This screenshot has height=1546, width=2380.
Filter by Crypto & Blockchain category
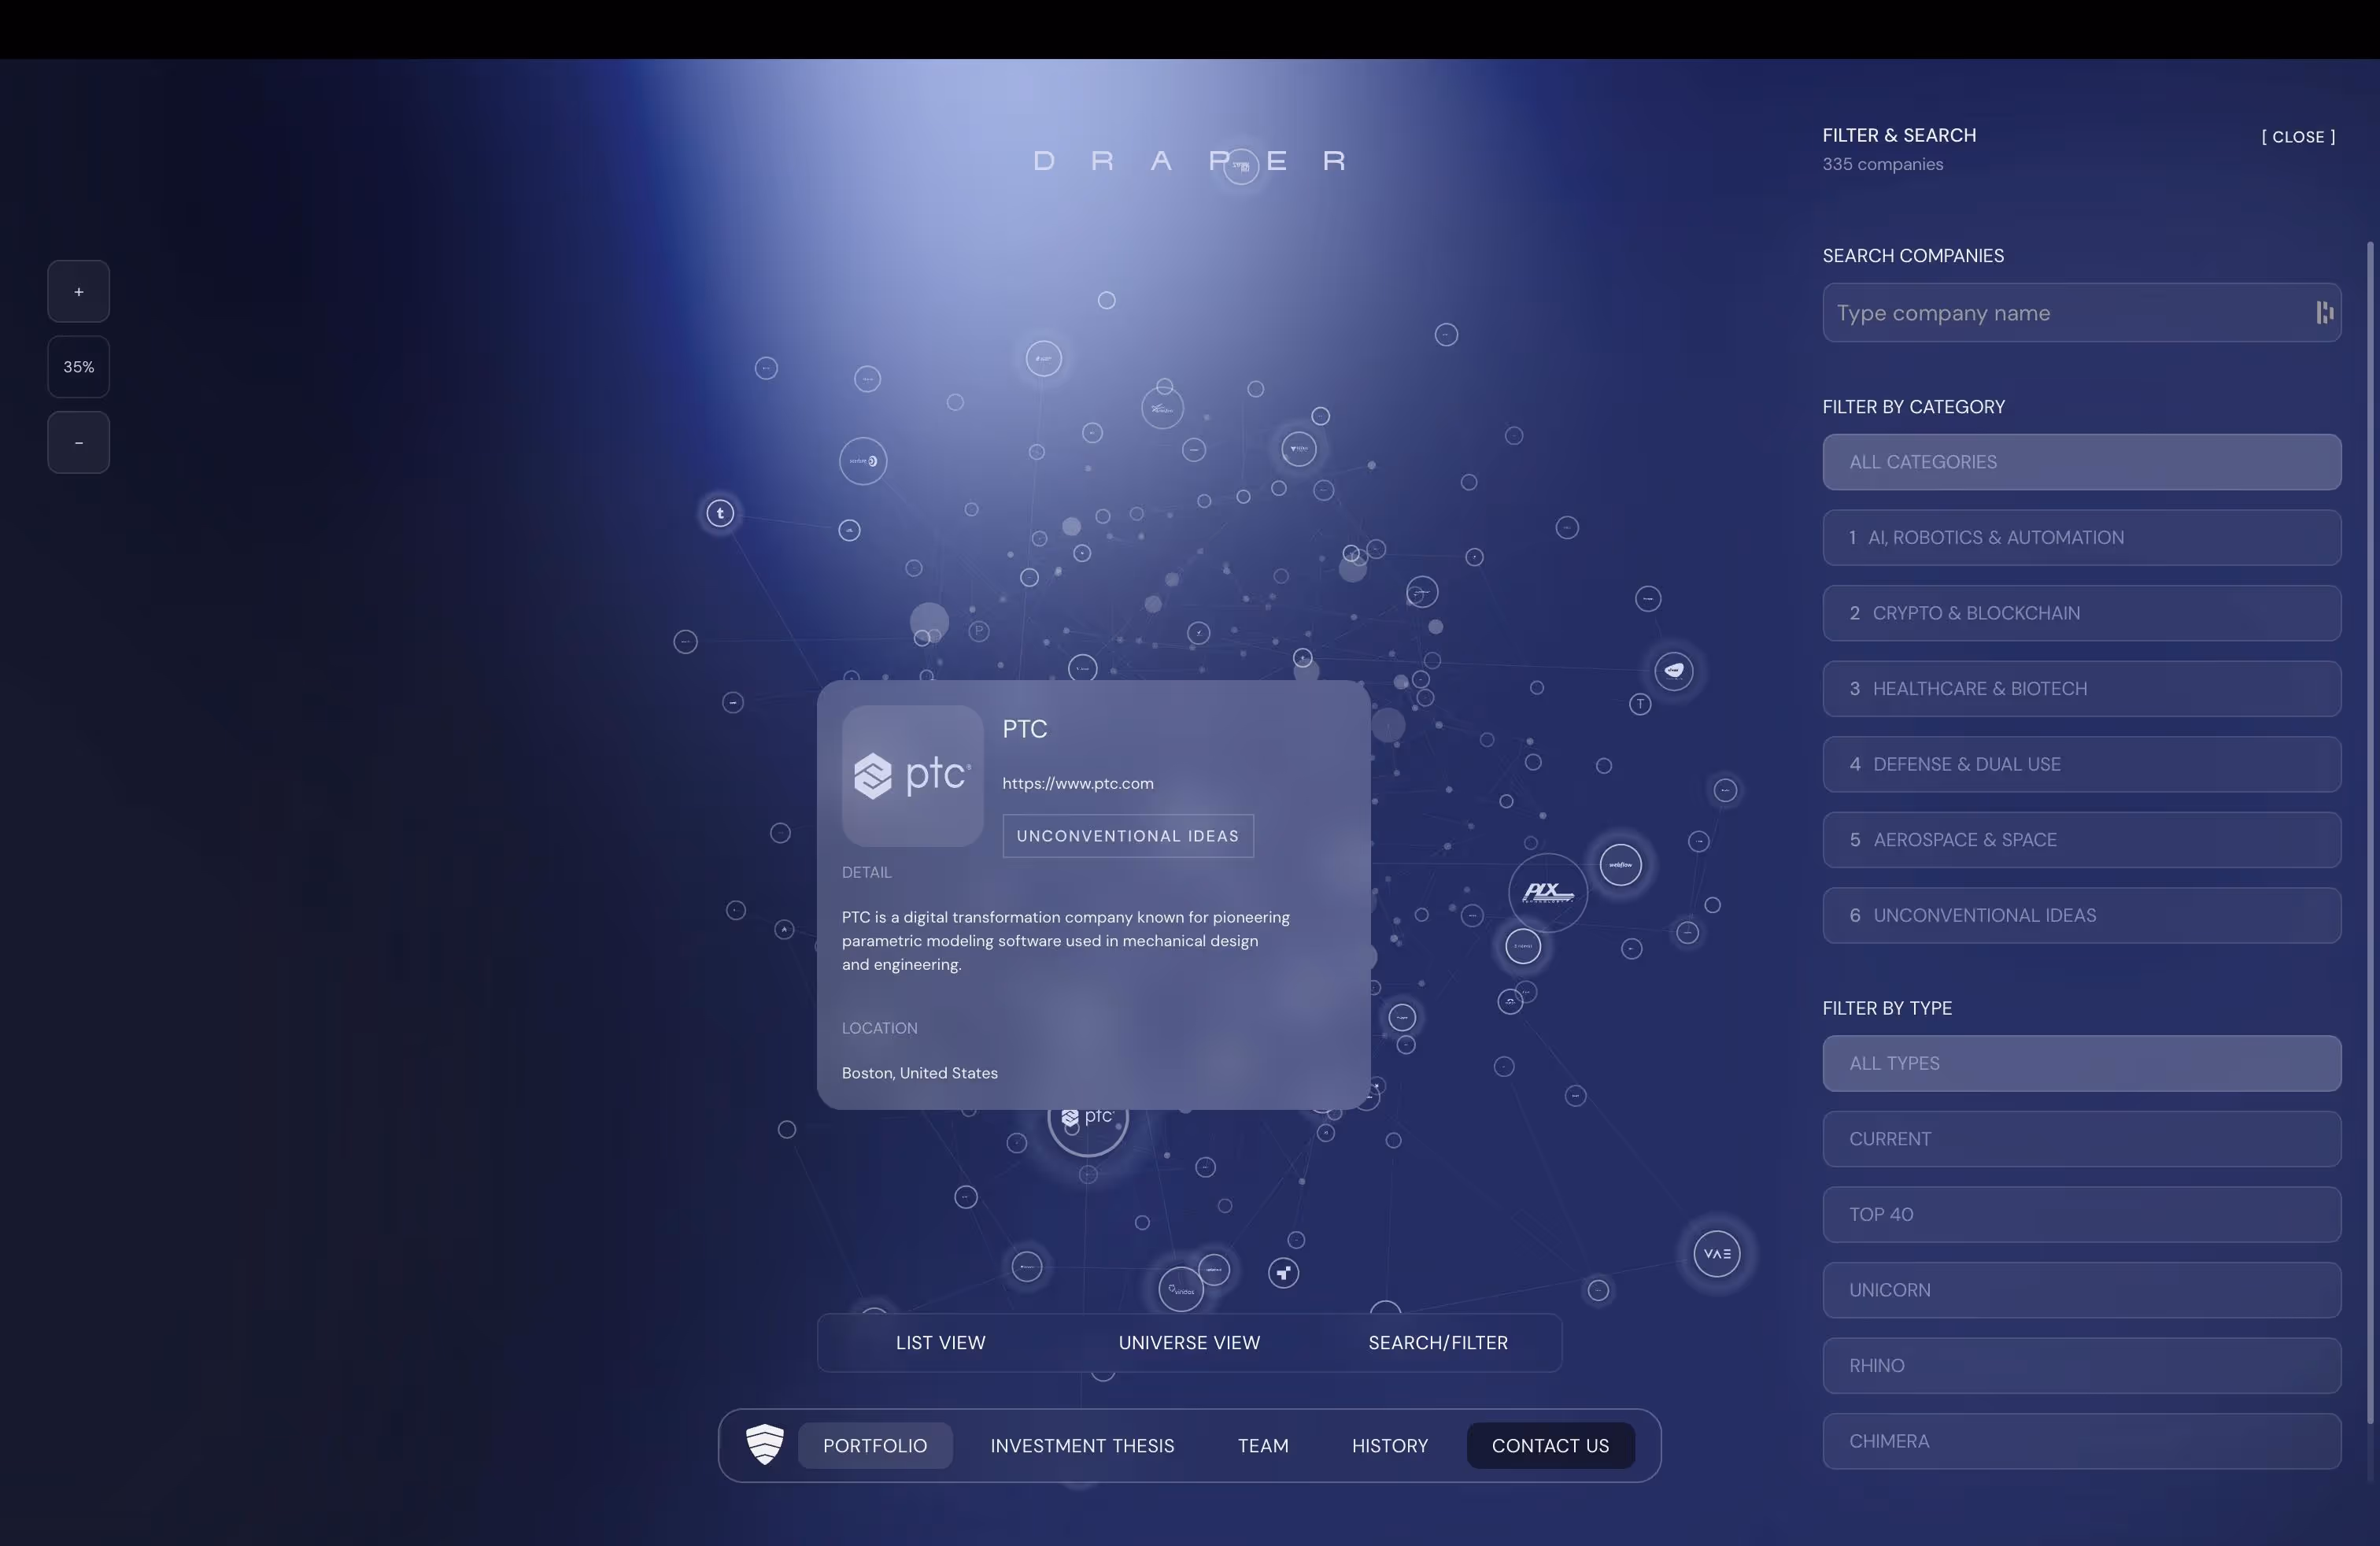coord(2080,613)
